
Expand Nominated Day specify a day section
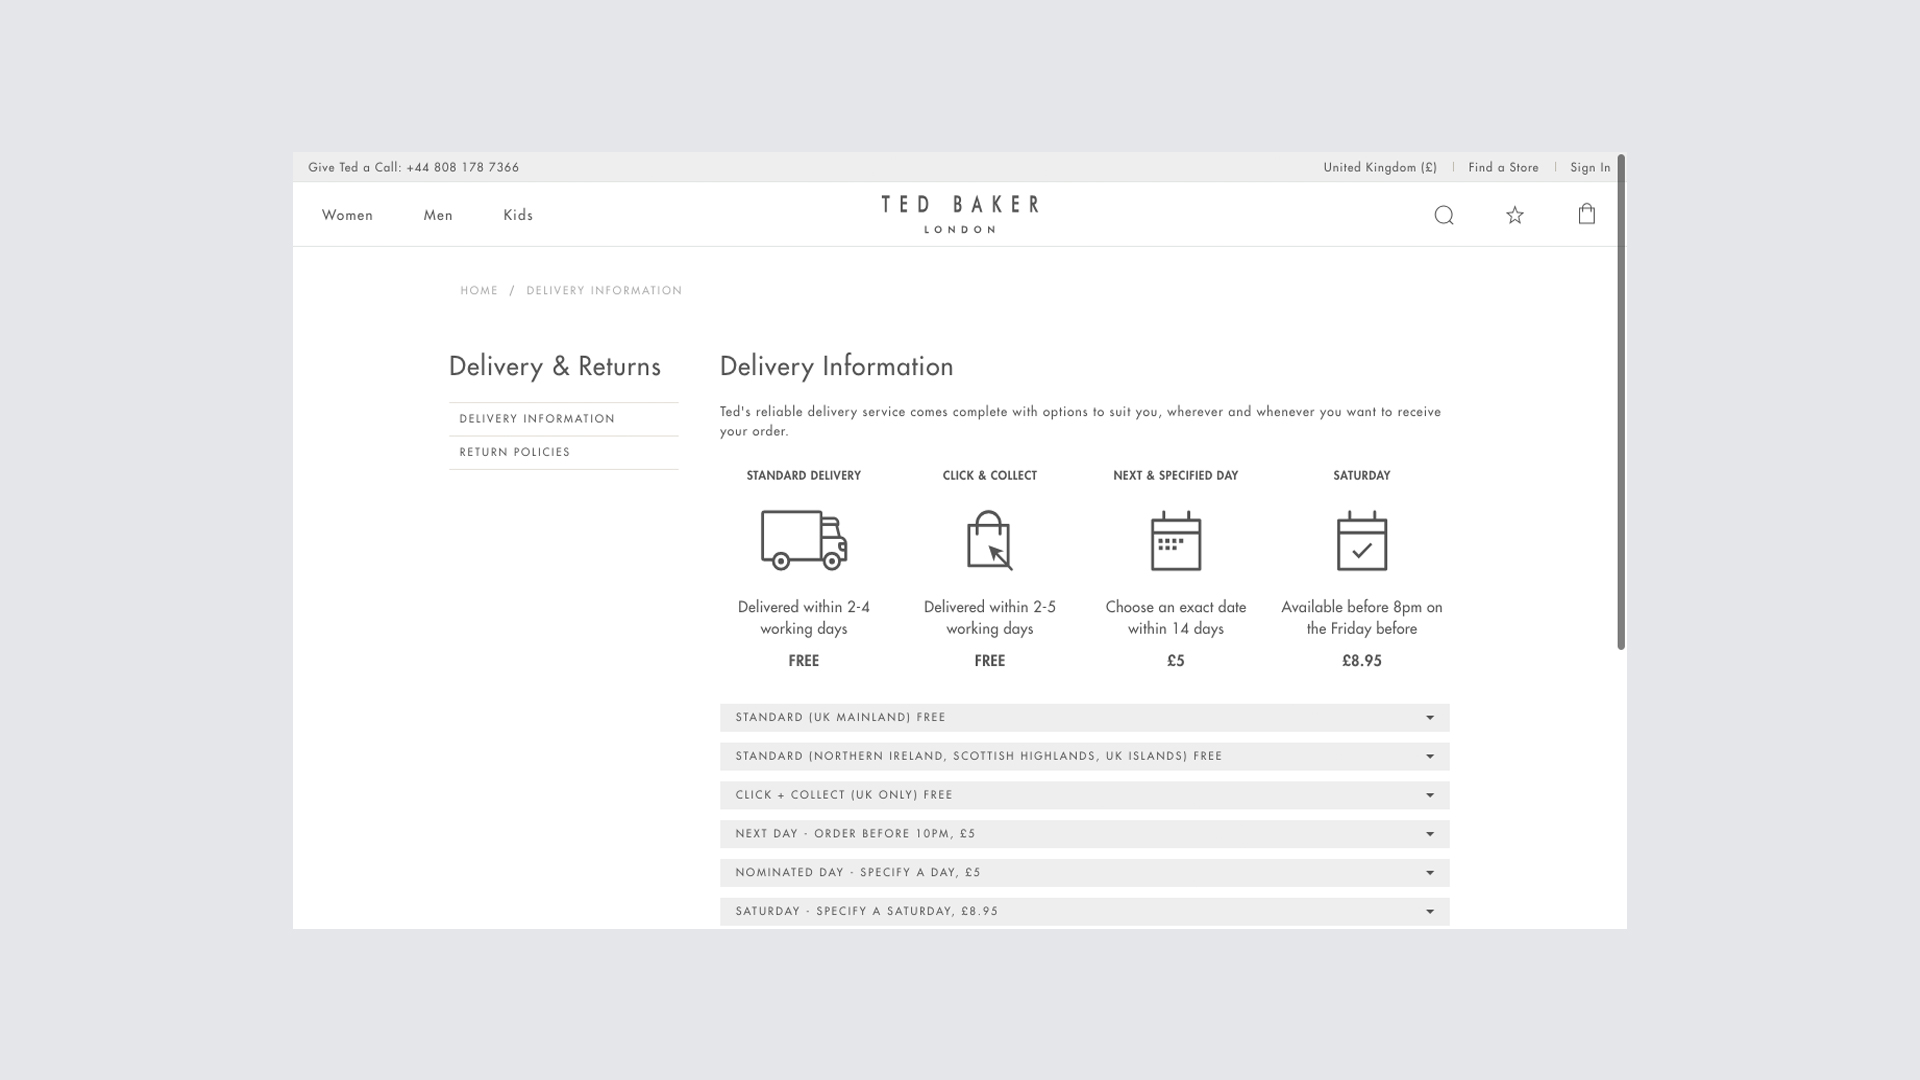(x=1084, y=873)
